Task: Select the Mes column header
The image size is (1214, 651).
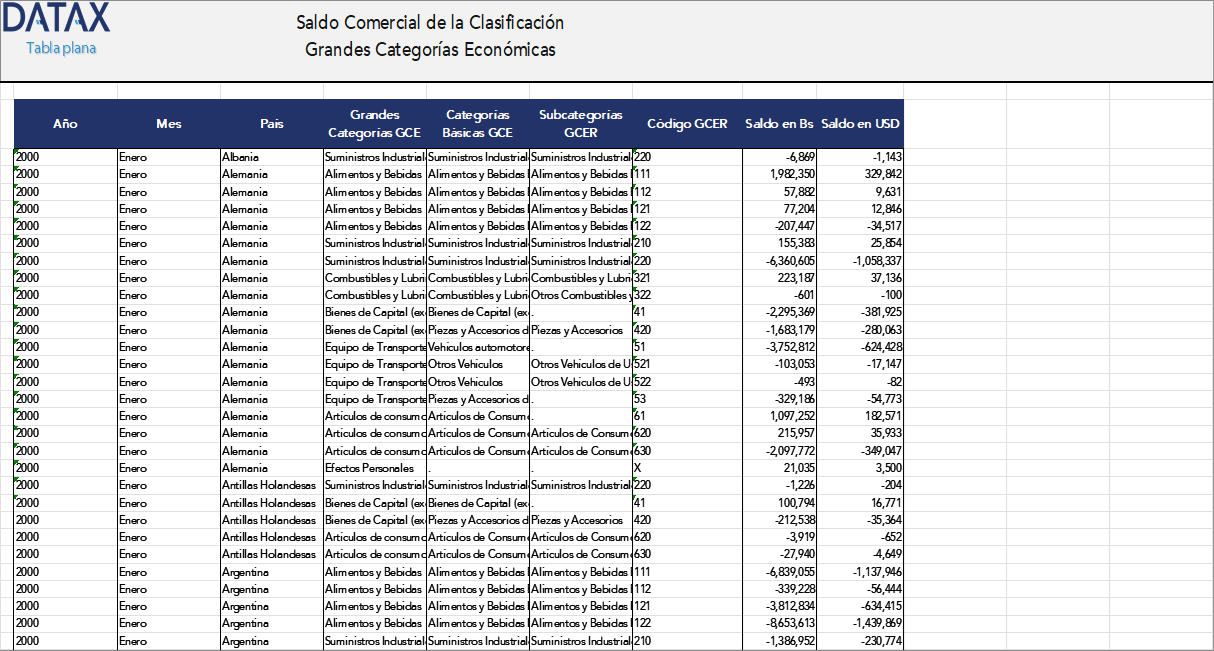Action: click(168, 124)
